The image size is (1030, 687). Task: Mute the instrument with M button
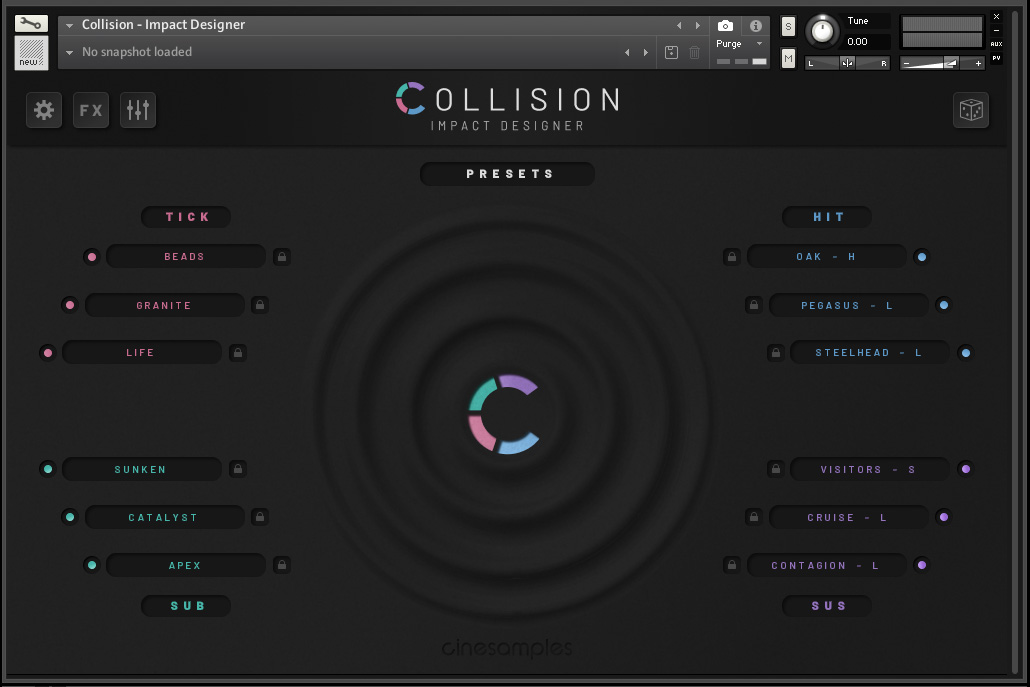788,58
